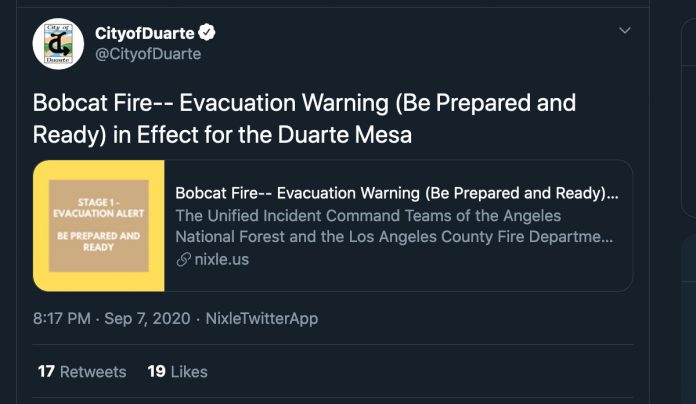Click the verified badge next to CityofDuarte

coord(206,32)
